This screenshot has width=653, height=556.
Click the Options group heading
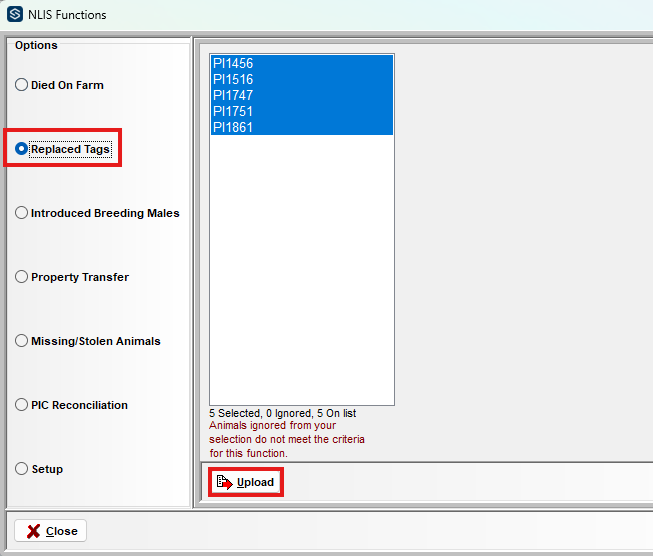pyautogui.click(x=36, y=46)
